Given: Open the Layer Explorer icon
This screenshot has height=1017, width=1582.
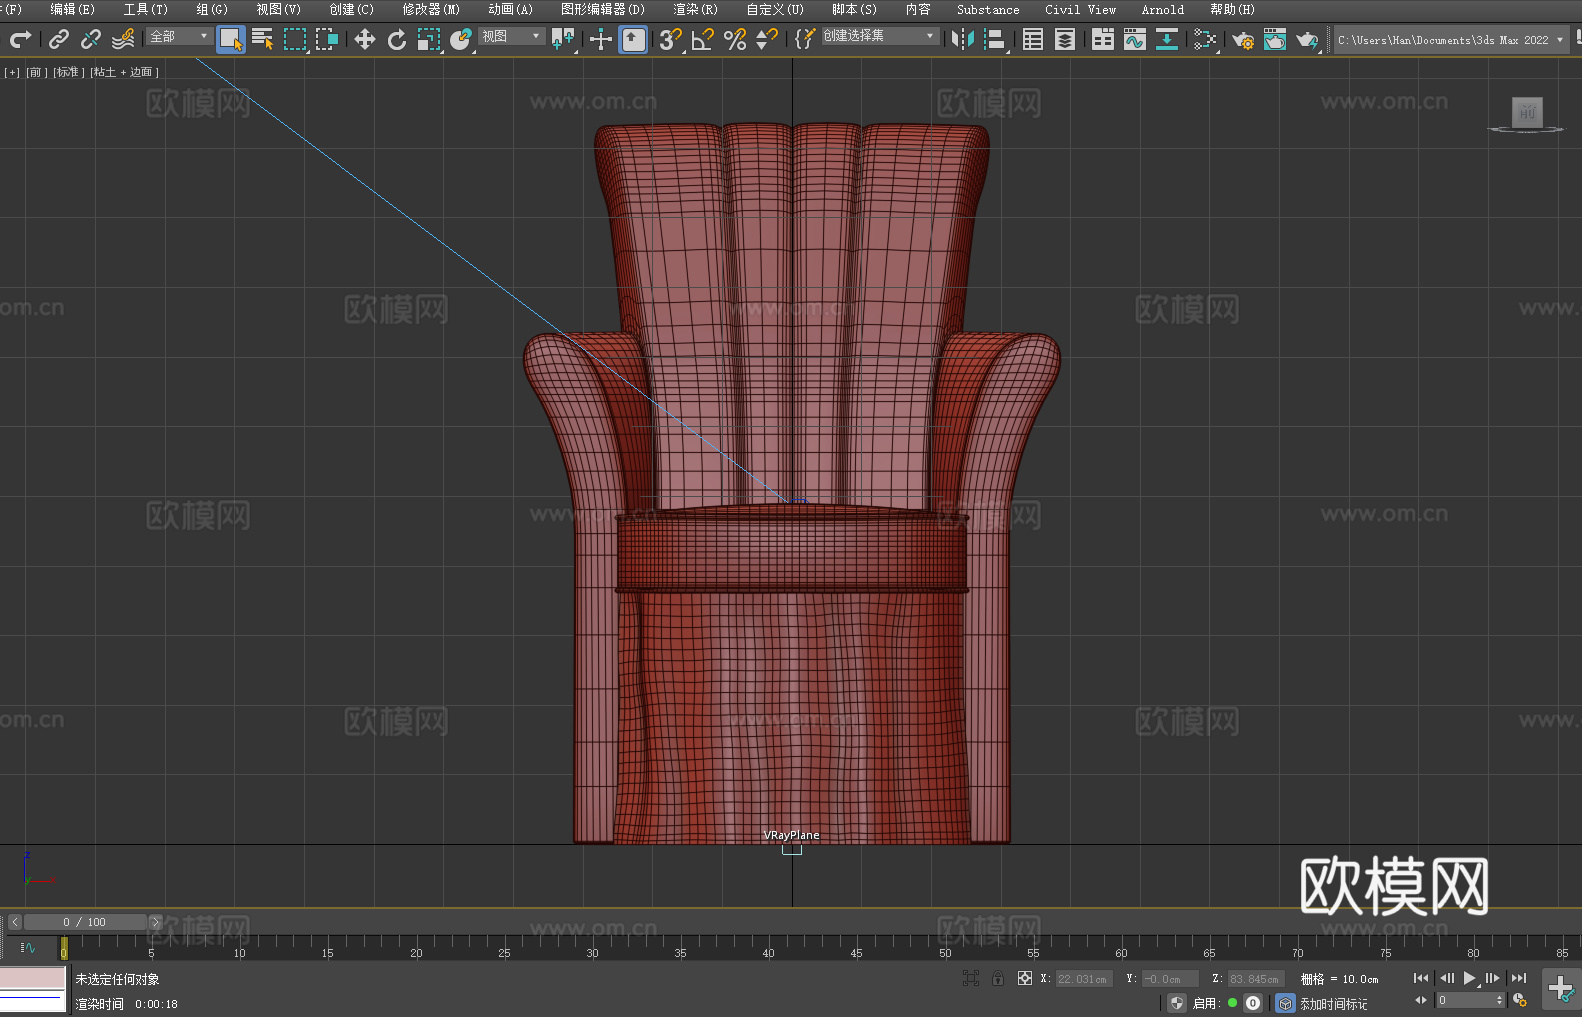Looking at the screenshot, I should pos(1065,39).
